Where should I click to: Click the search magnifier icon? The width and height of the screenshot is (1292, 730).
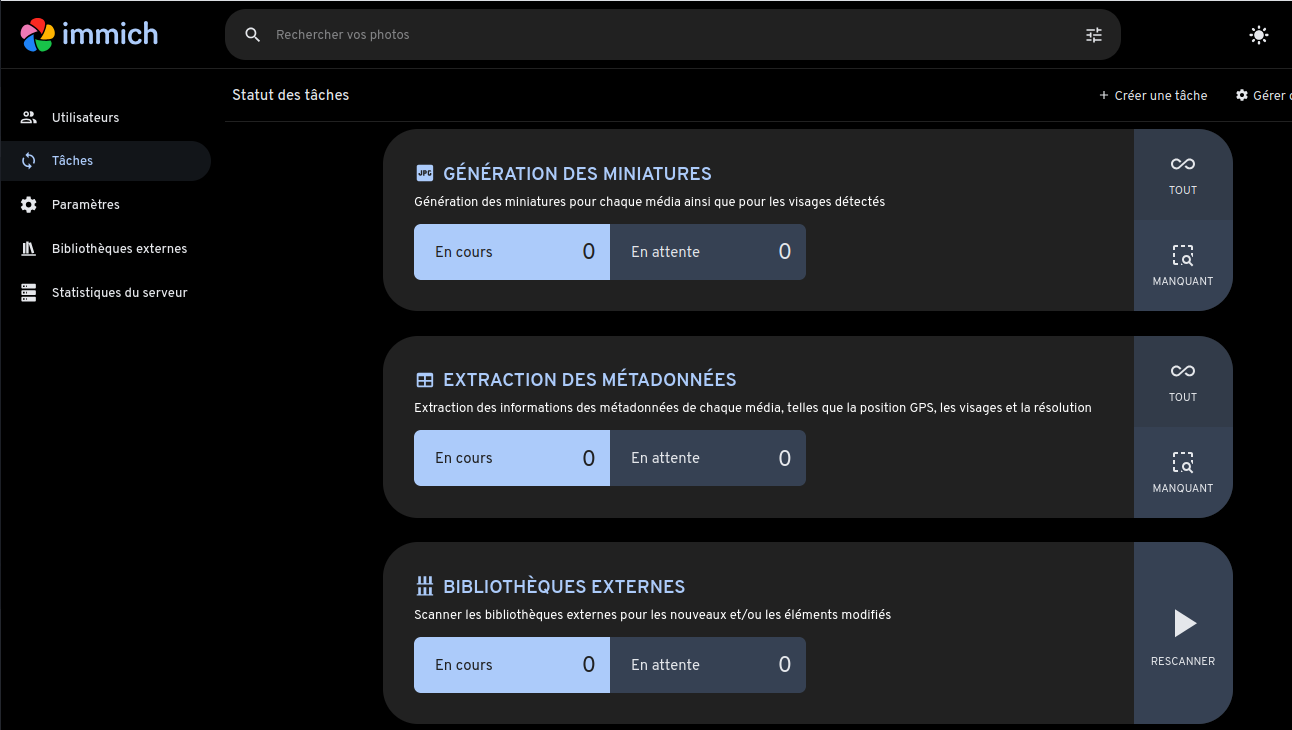point(253,35)
